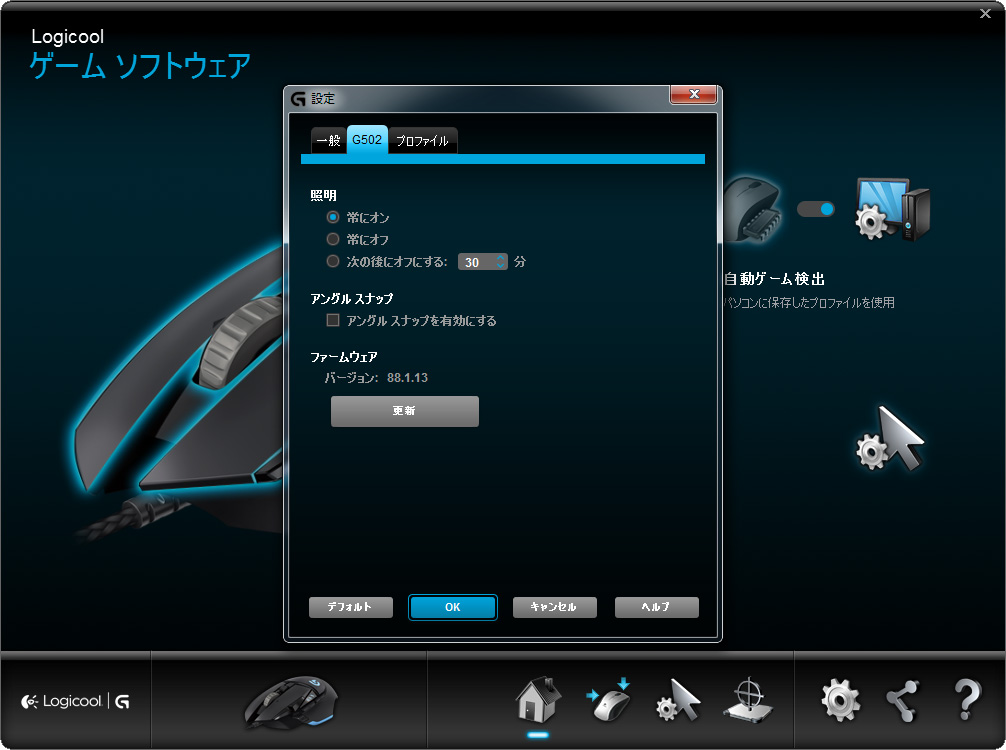This screenshot has height=750, width=1006.
Task: Switch to the プロファイル tab
Action: point(422,140)
